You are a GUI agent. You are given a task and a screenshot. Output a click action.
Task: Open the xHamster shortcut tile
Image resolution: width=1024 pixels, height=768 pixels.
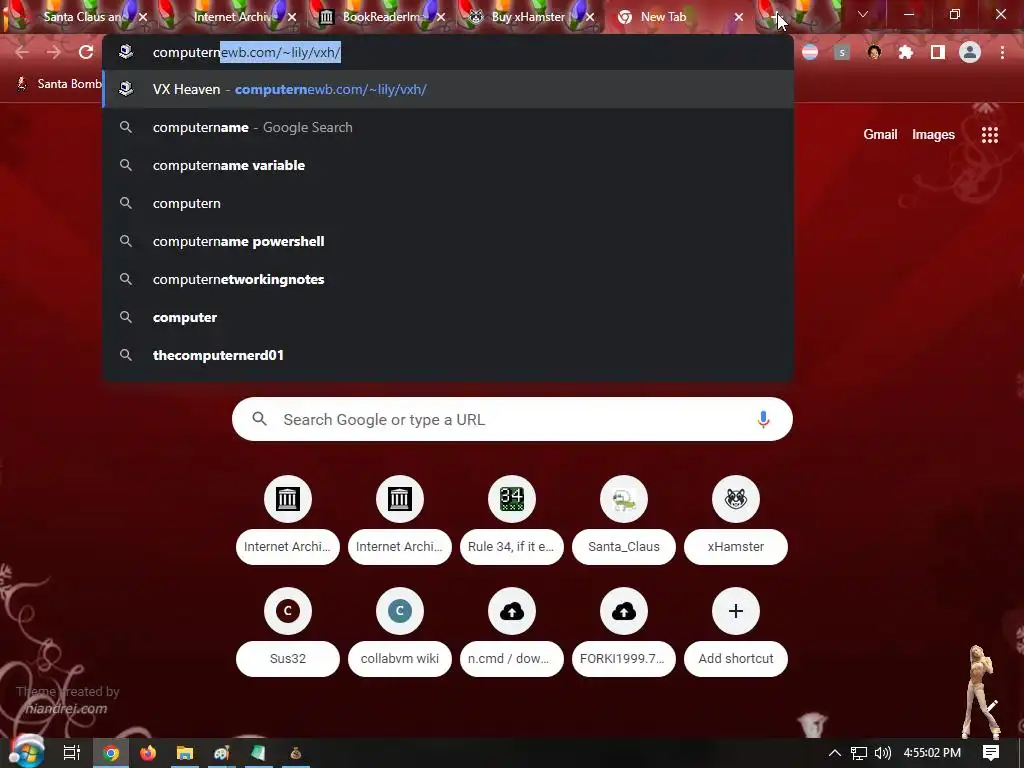735,520
